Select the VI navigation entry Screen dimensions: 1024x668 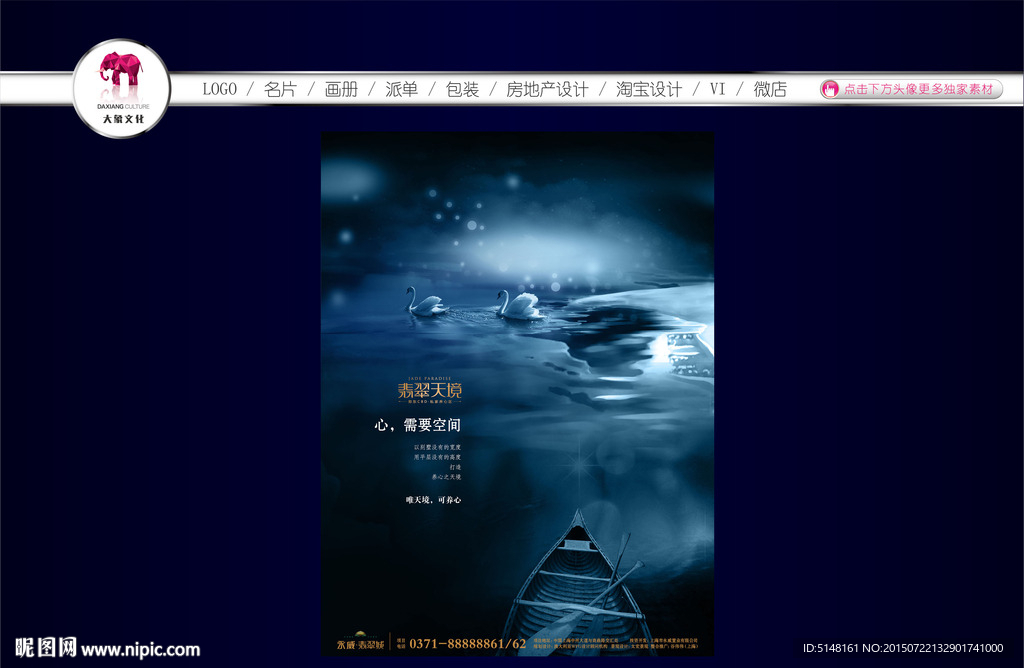[x=718, y=88]
